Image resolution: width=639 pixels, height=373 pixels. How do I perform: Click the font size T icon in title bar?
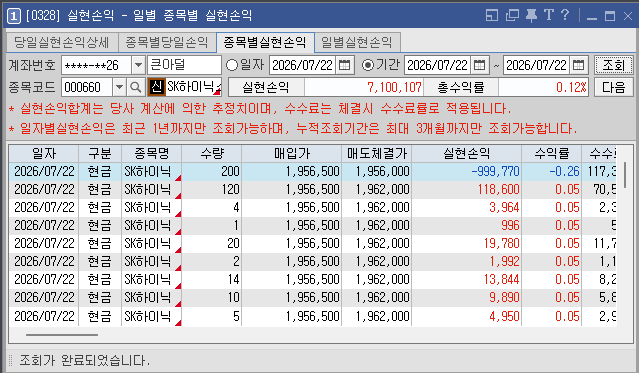(x=549, y=15)
